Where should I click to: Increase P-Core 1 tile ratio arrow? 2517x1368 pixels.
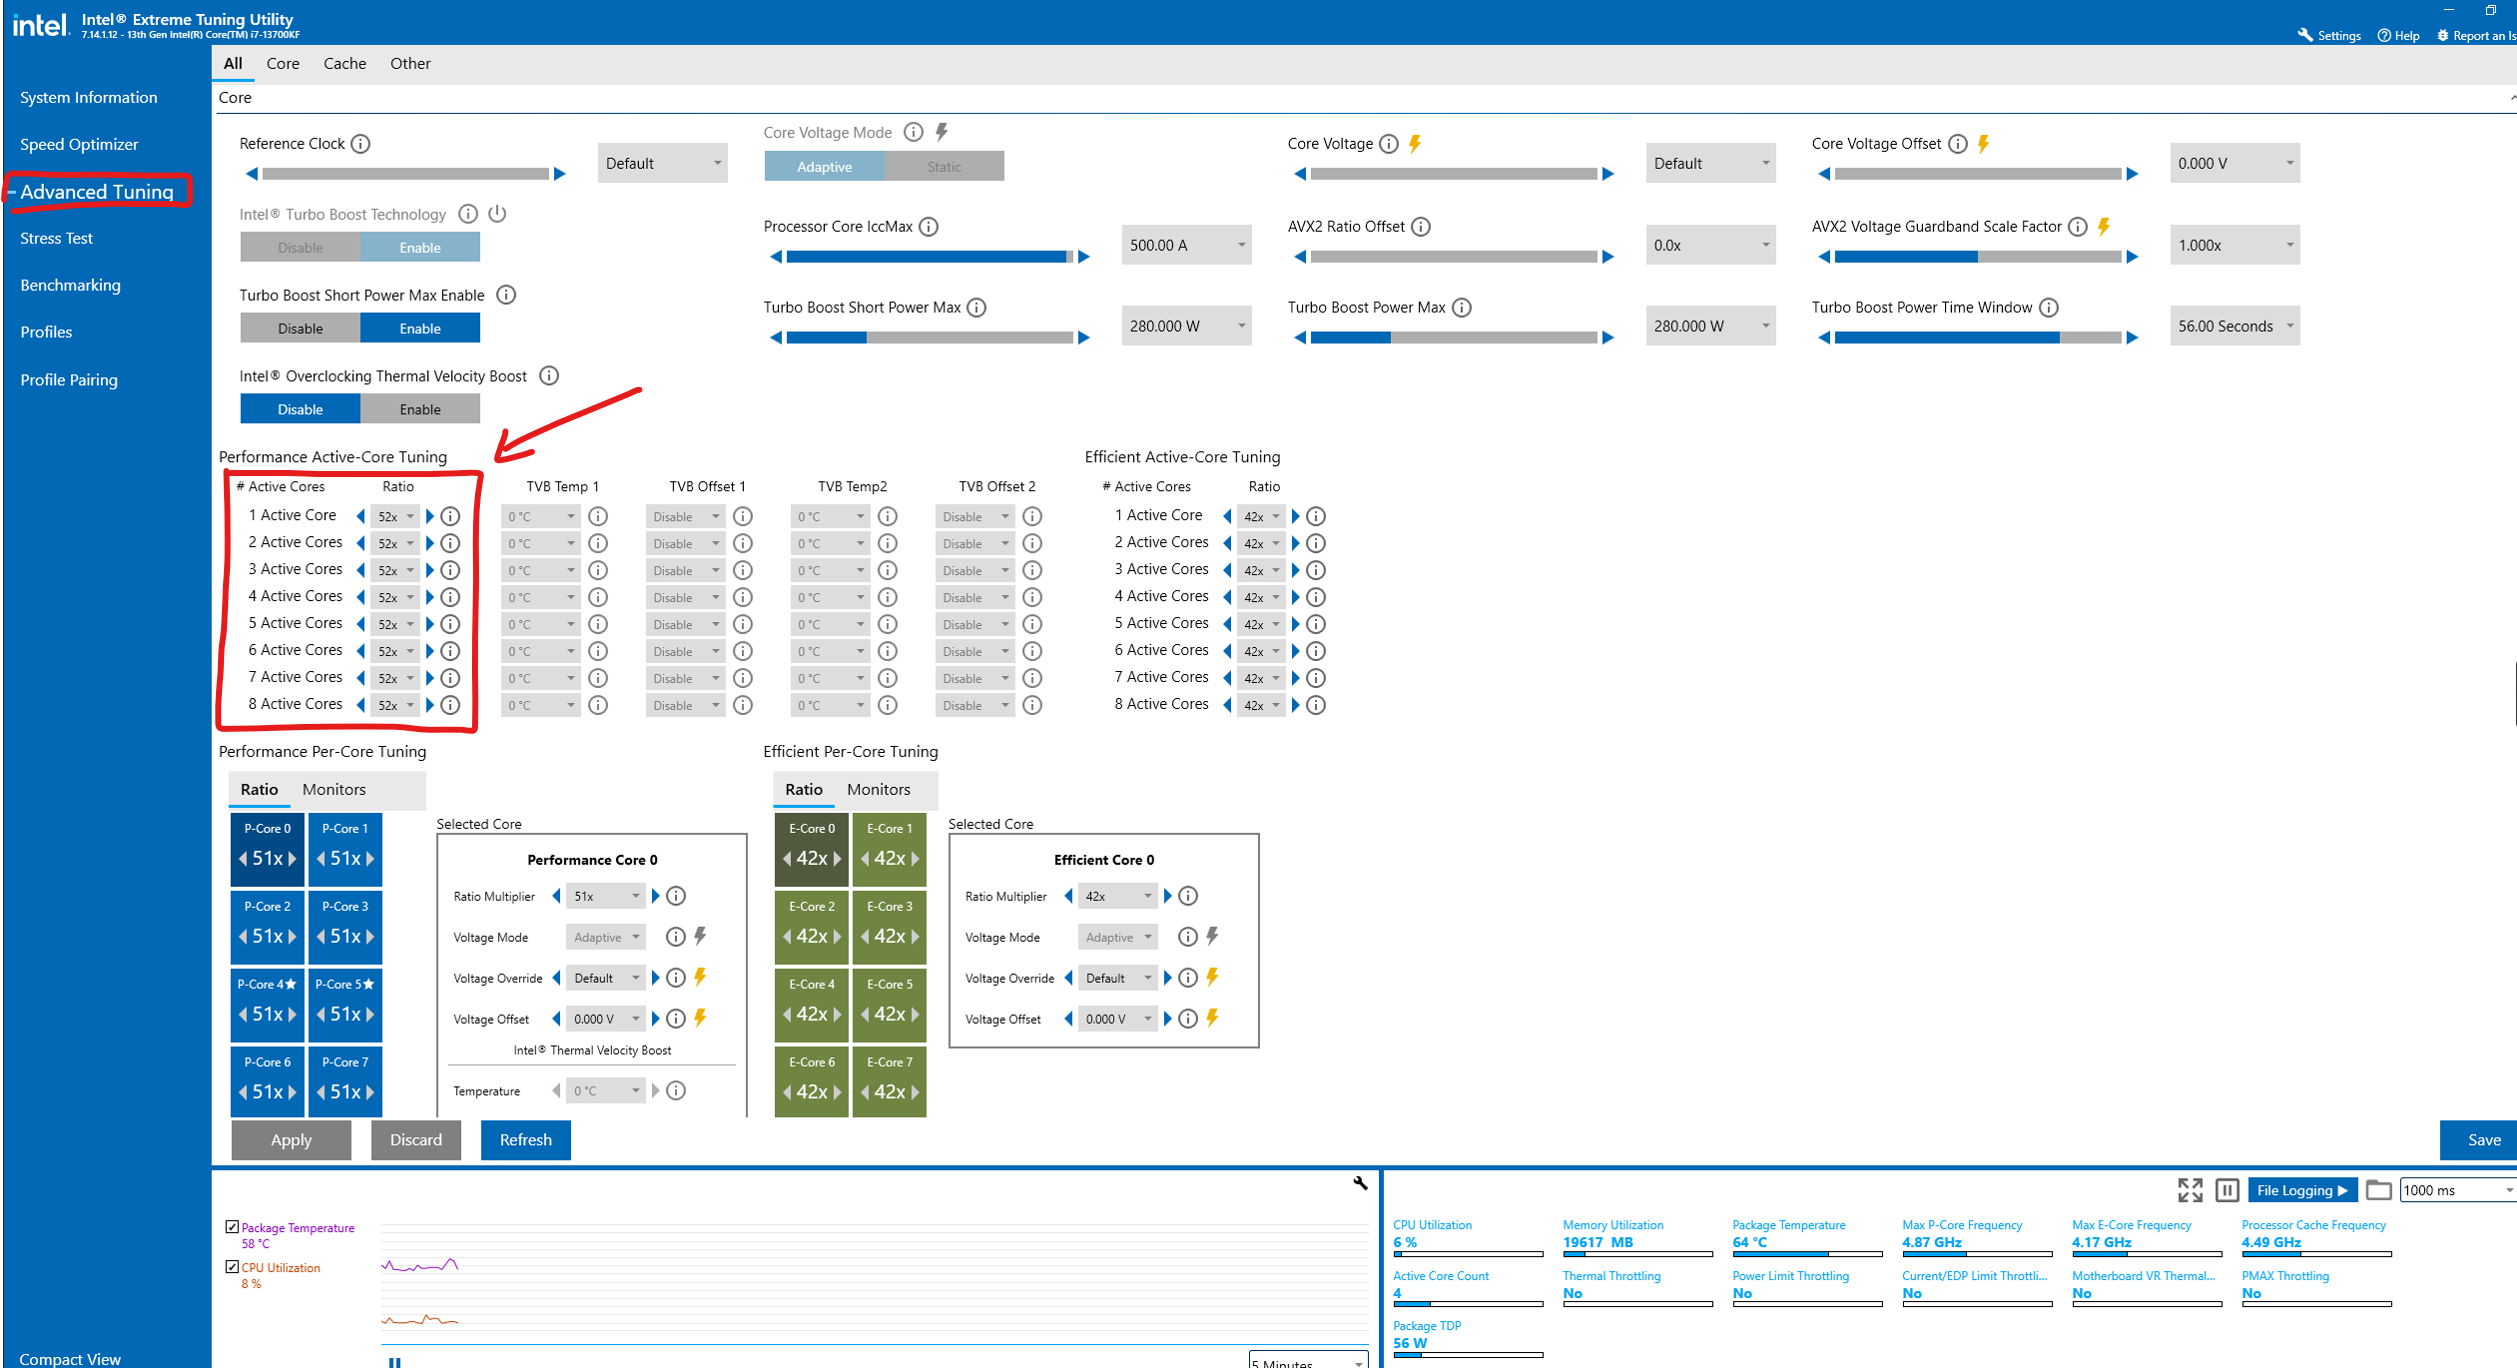[x=370, y=859]
